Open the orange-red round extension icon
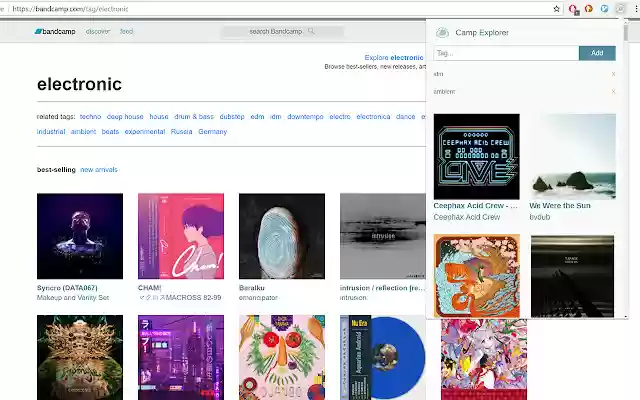640x400 pixels. [589, 9]
